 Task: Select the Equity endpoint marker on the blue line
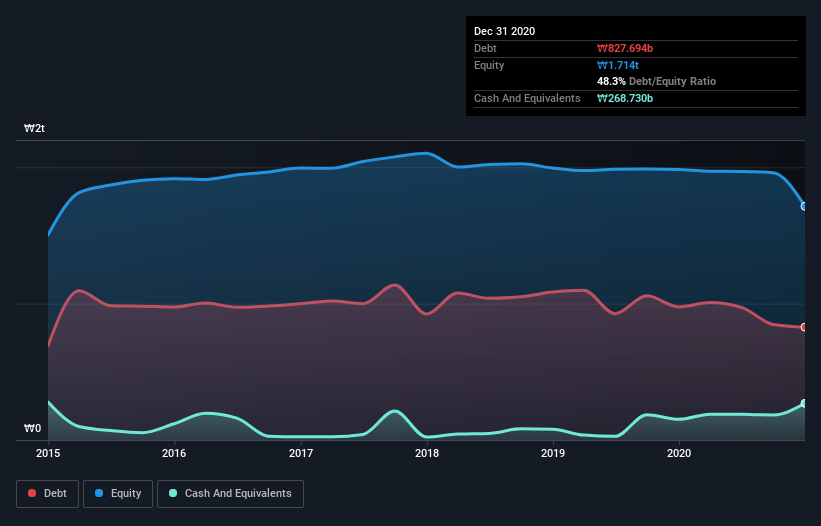pos(804,207)
